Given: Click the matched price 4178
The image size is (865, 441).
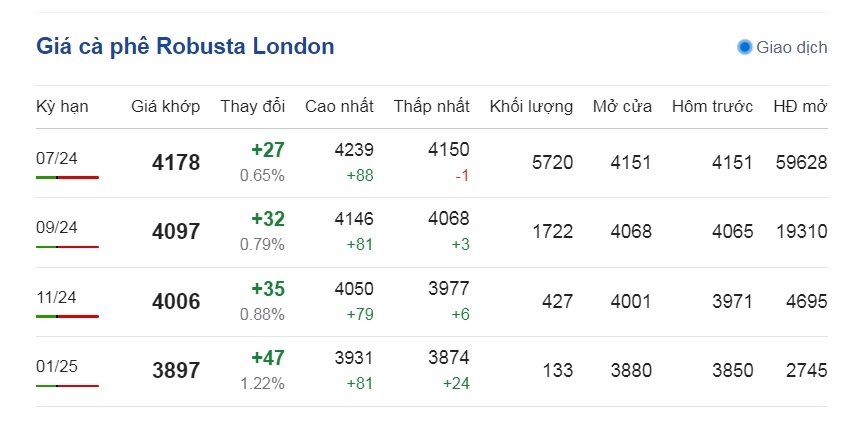Looking at the screenshot, I should [176, 163].
